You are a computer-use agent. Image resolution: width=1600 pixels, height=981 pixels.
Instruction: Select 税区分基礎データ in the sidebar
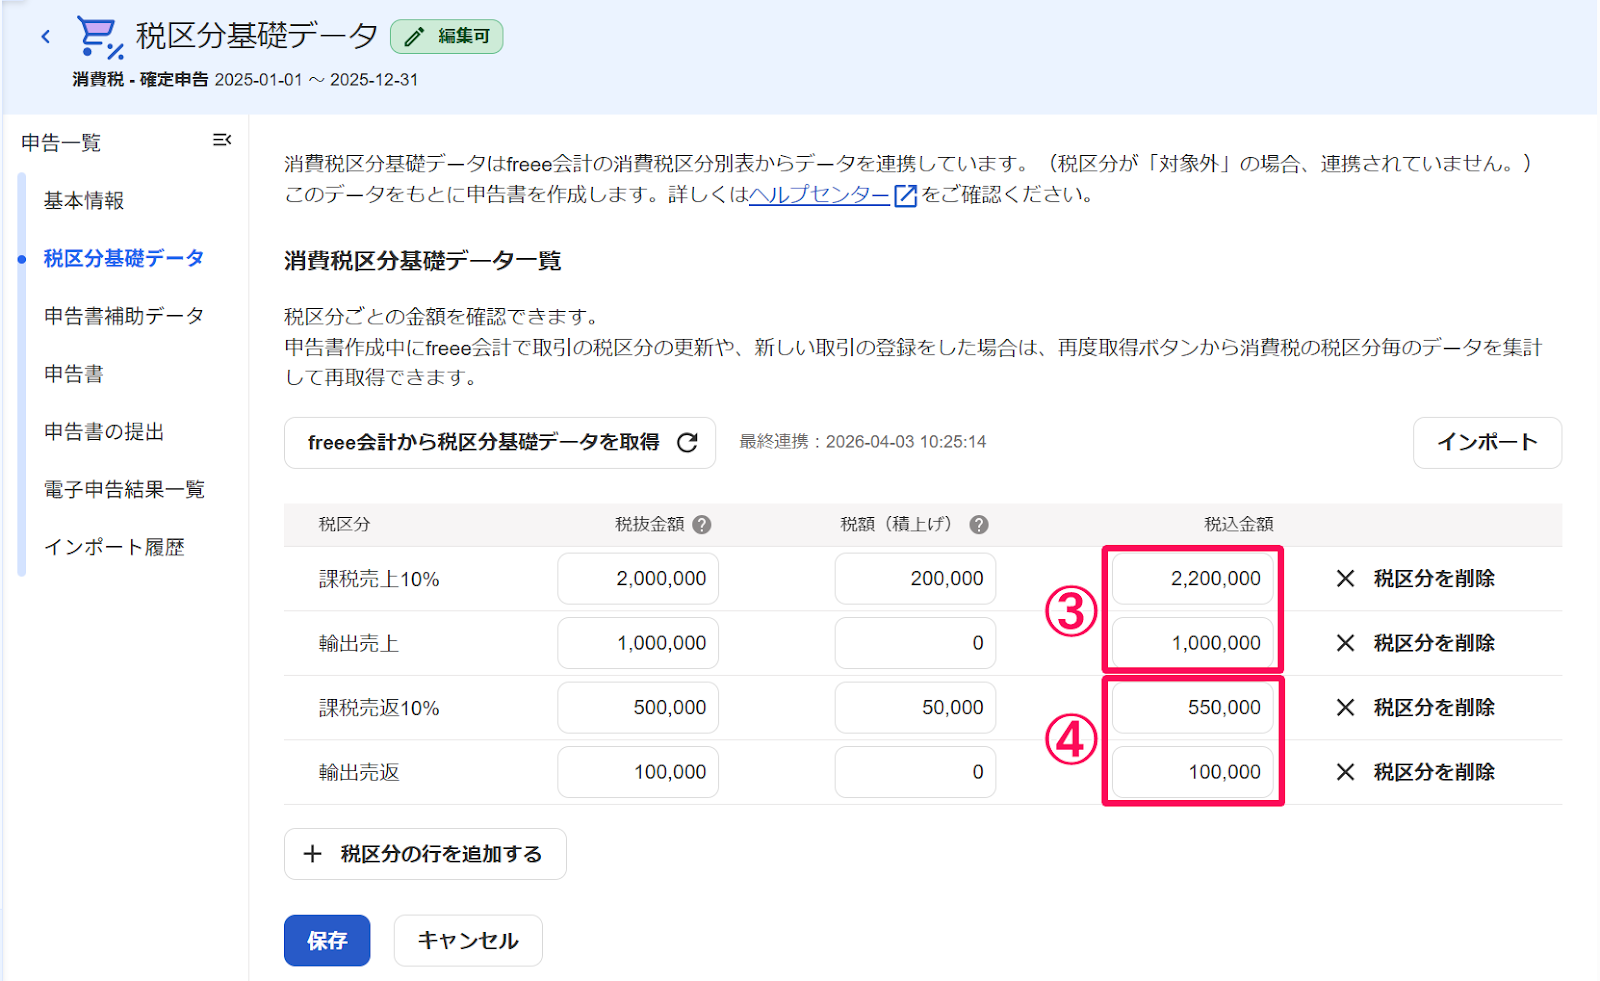[x=124, y=258]
